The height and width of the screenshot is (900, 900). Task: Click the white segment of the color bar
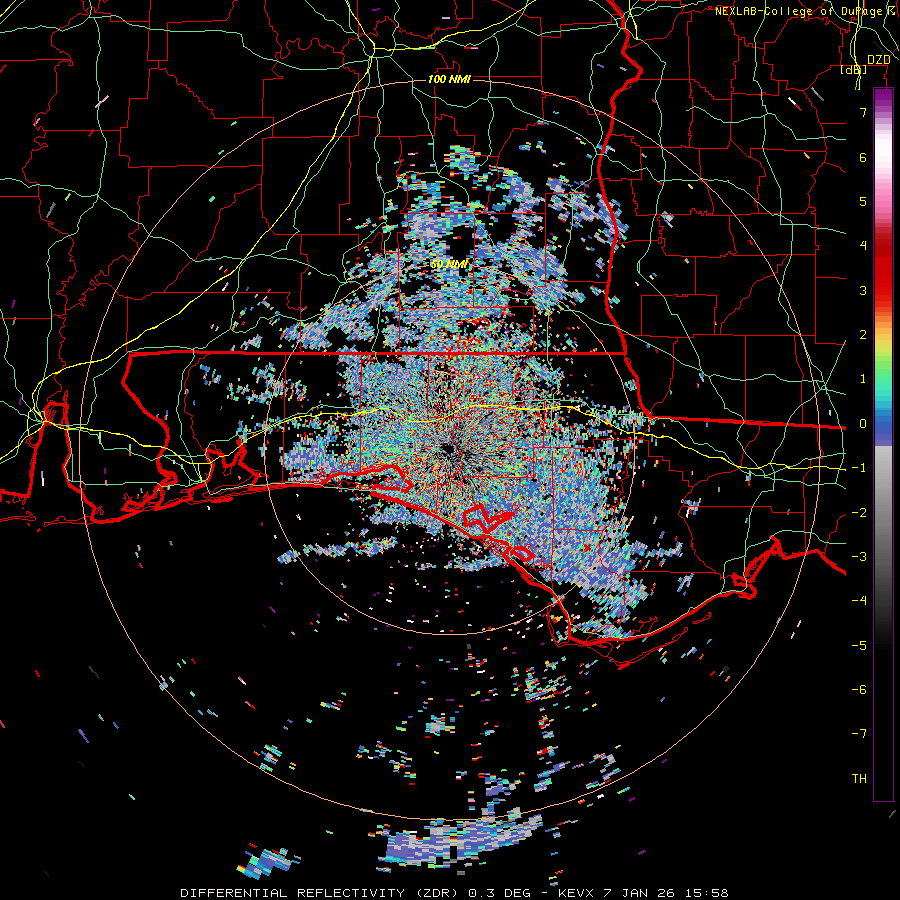pos(883,149)
